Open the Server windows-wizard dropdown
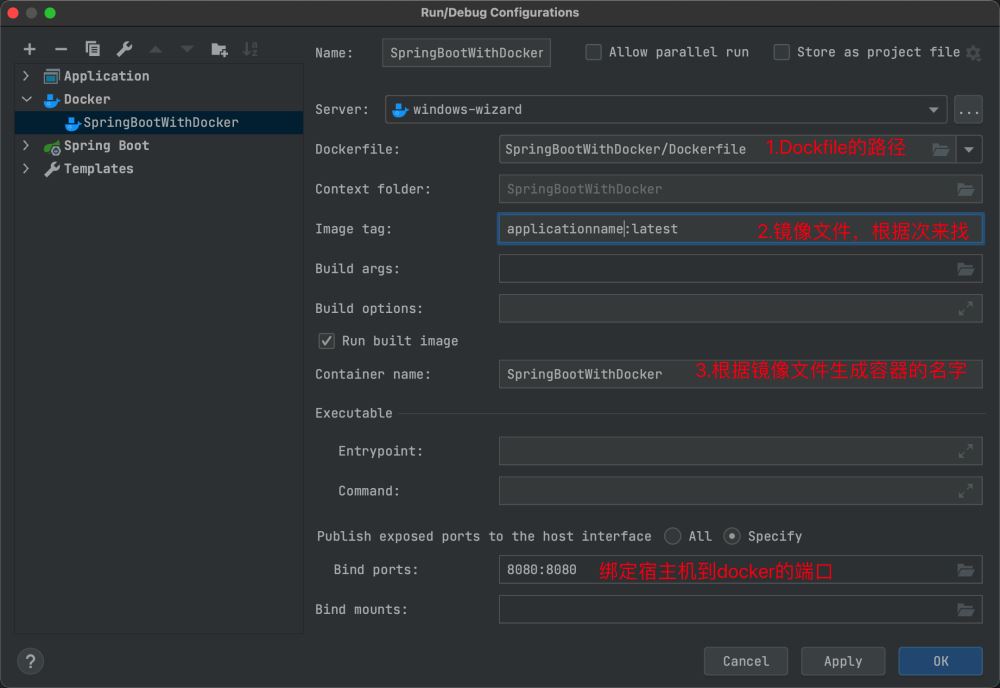1000x688 pixels. pos(666,110)
